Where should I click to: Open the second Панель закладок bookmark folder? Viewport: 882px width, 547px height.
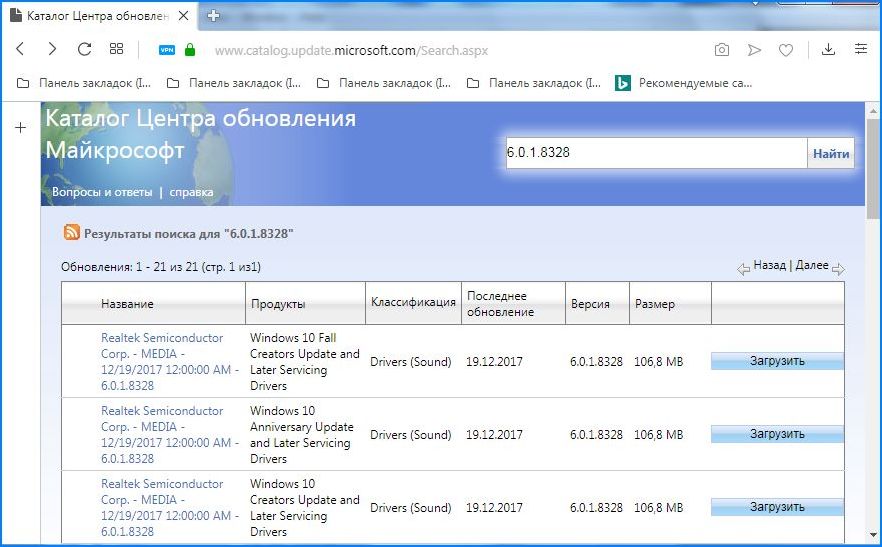233,83
